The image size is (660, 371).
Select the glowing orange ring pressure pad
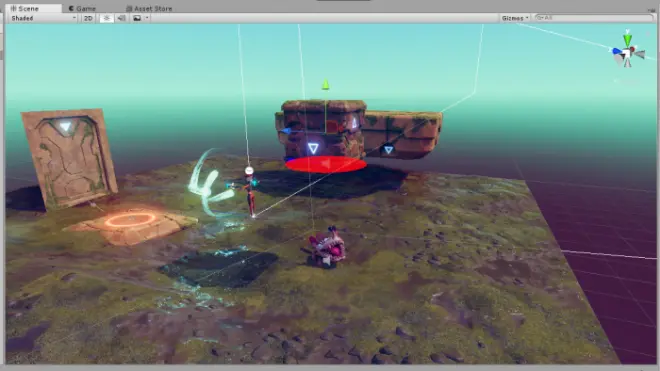(x=130, y=220)
